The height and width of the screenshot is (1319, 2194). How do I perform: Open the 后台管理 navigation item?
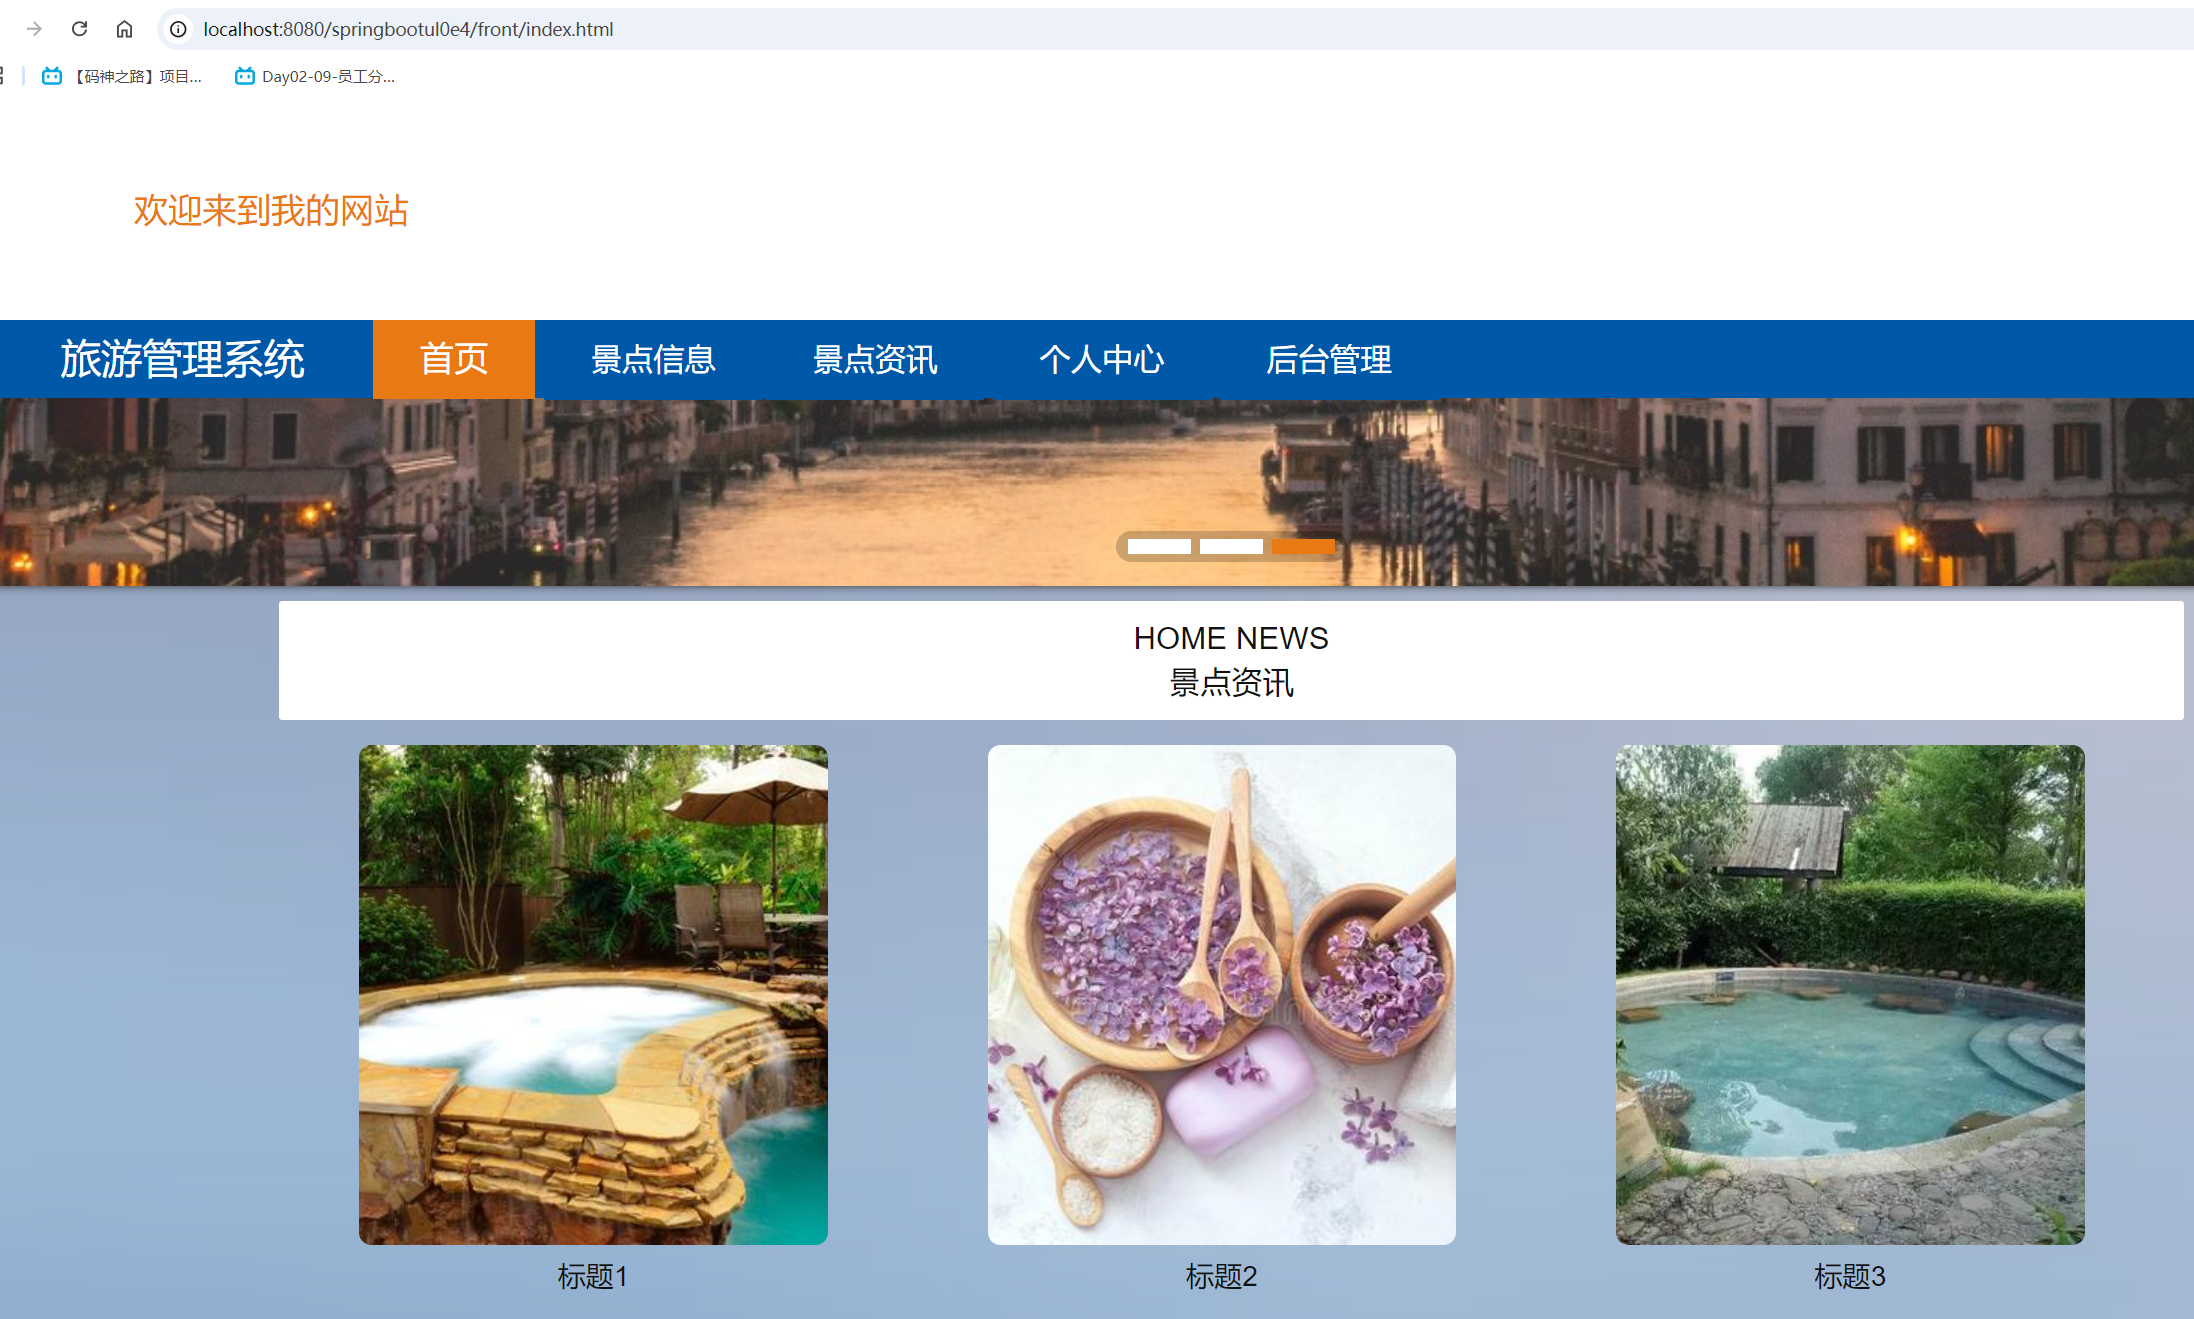coord(1329,359)
